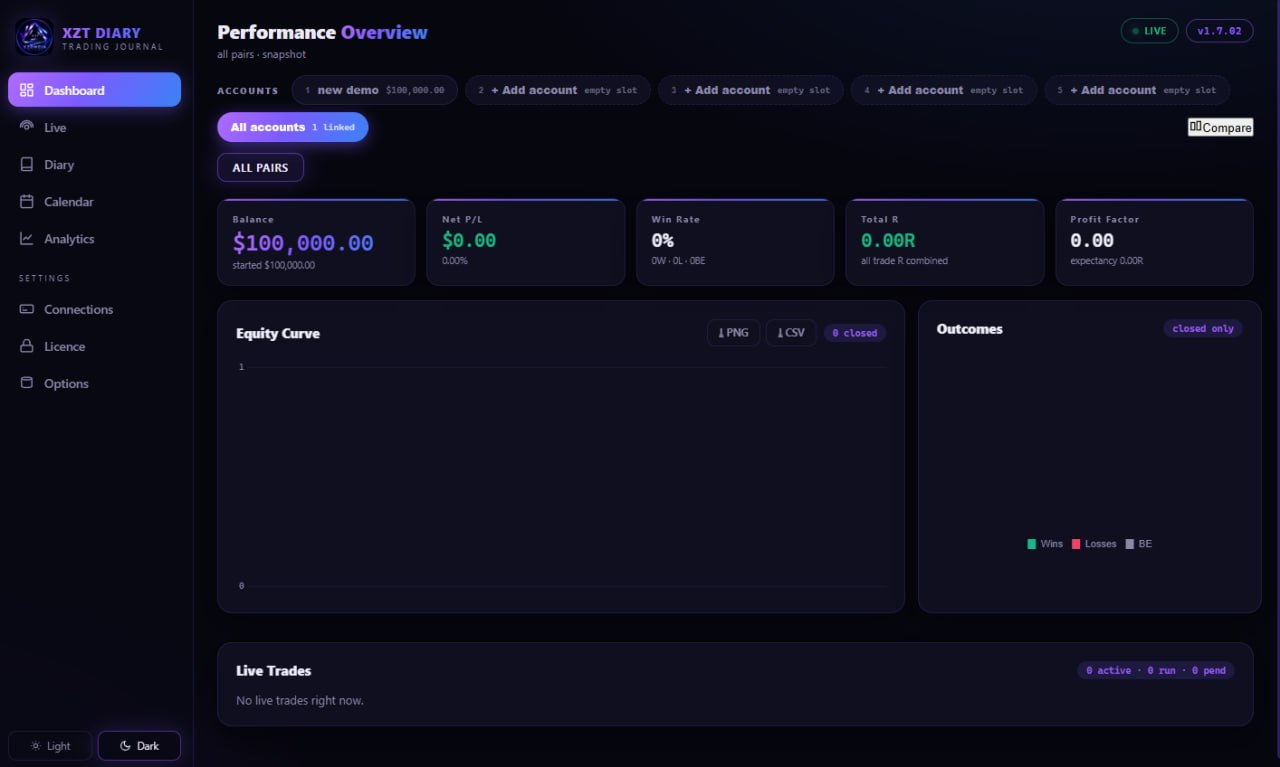
Task: Select the ALL PAIRS filter
Action: pos(260,167)
